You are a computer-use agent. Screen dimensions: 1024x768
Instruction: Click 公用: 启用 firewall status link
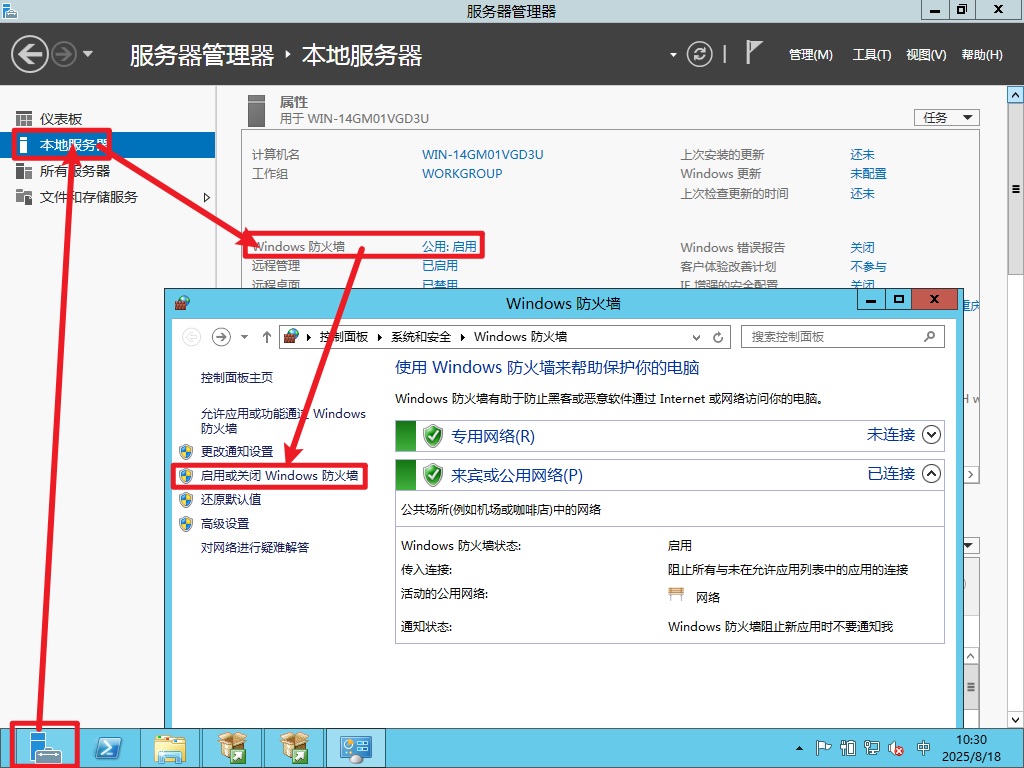449,247
